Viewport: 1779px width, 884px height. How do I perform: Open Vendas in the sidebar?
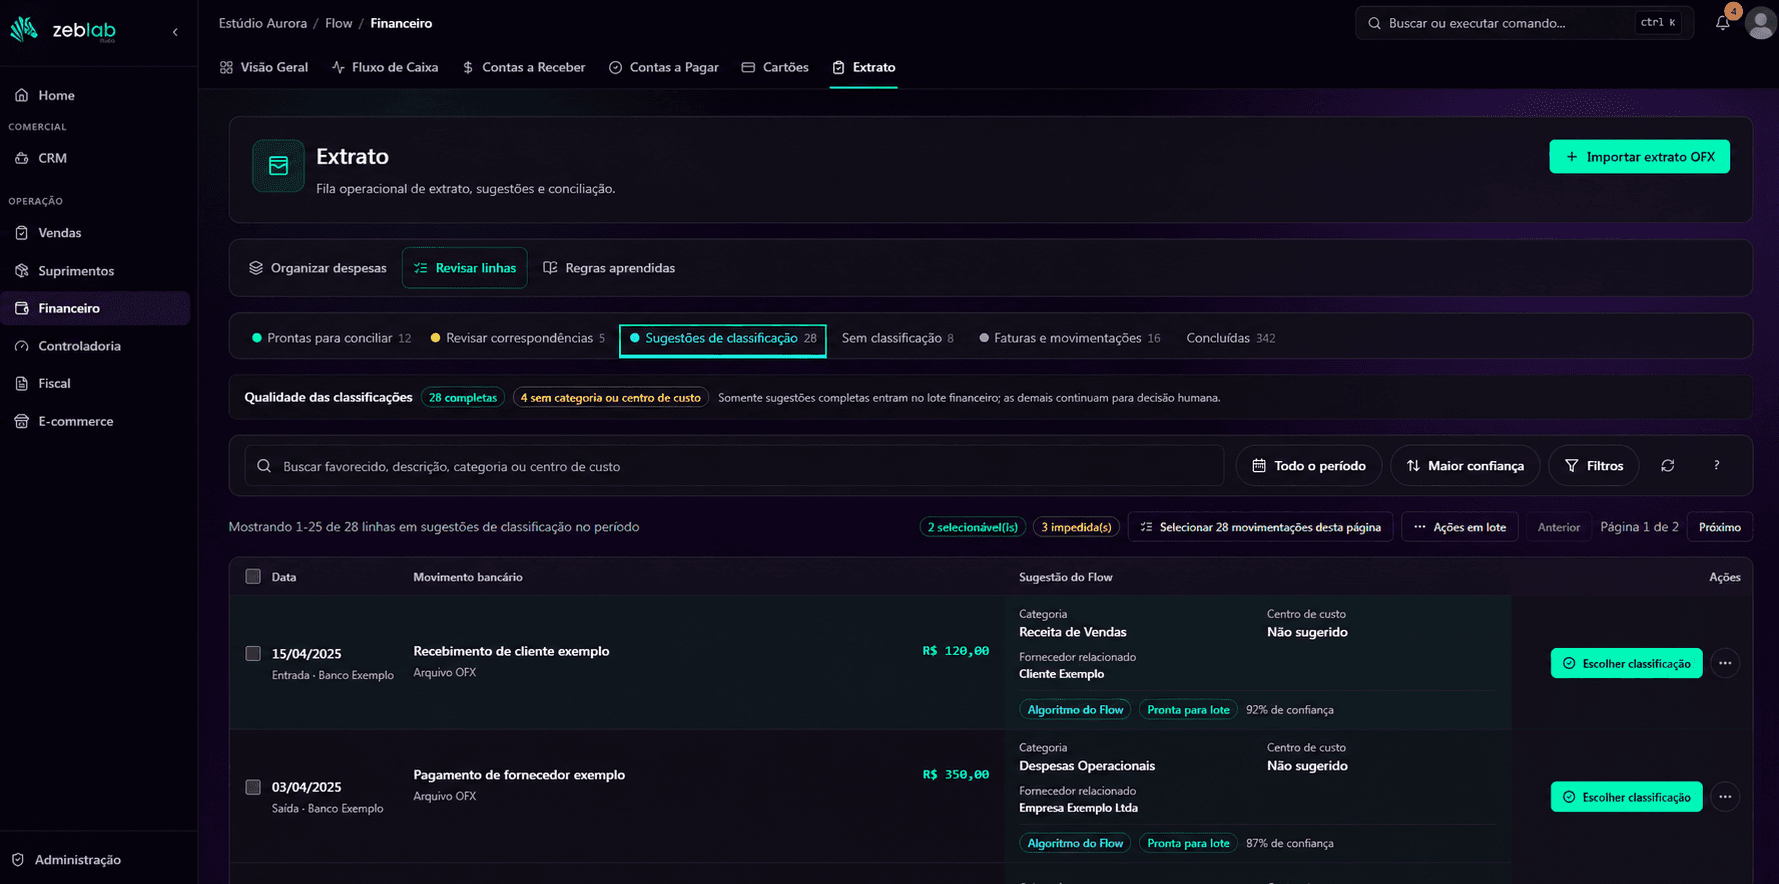coord(95,233)
